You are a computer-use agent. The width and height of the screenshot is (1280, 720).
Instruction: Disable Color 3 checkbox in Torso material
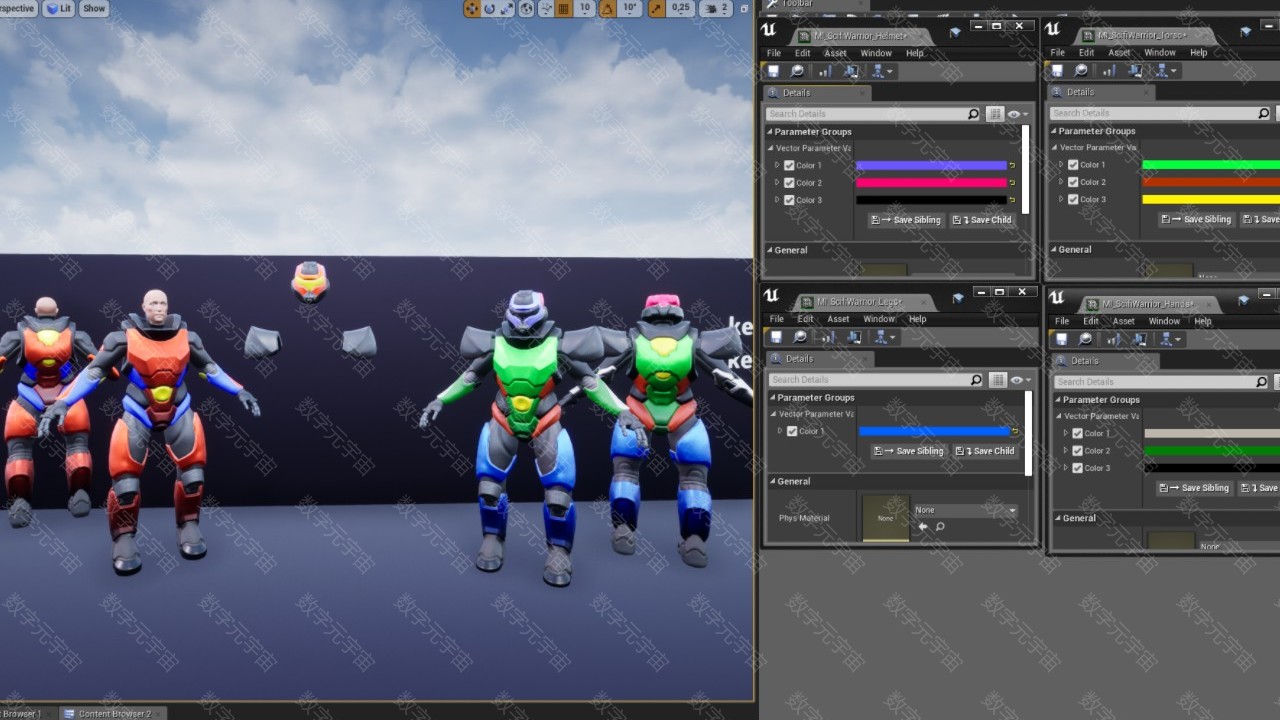(1073, 199)
